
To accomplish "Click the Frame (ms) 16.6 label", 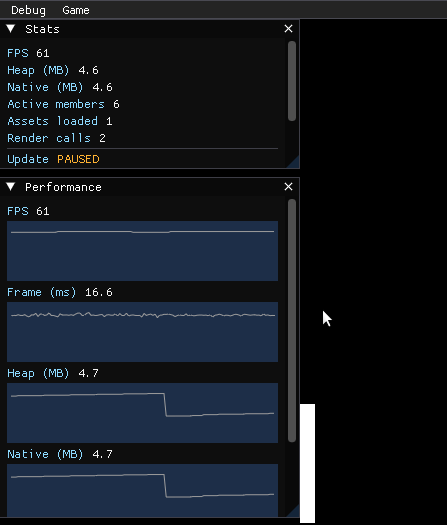I will click(60, 292).
